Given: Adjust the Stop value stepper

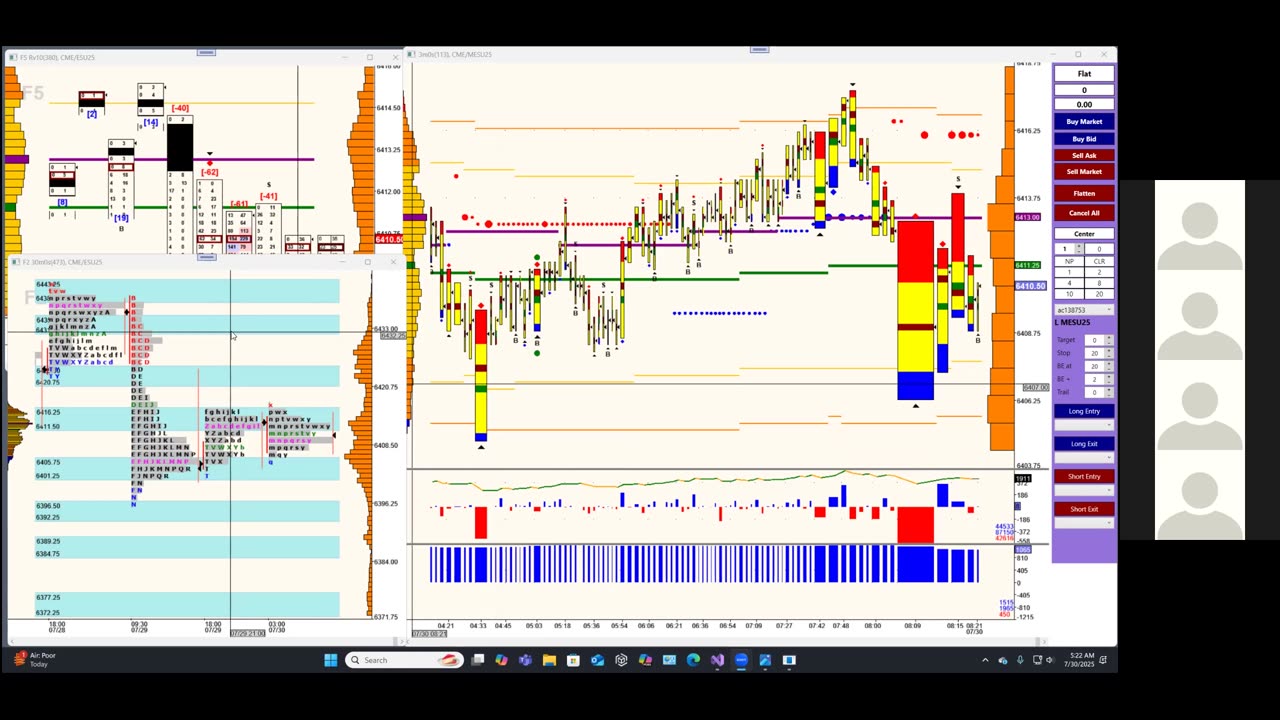Looking at the screenshot, I should tap(1108, 353).
